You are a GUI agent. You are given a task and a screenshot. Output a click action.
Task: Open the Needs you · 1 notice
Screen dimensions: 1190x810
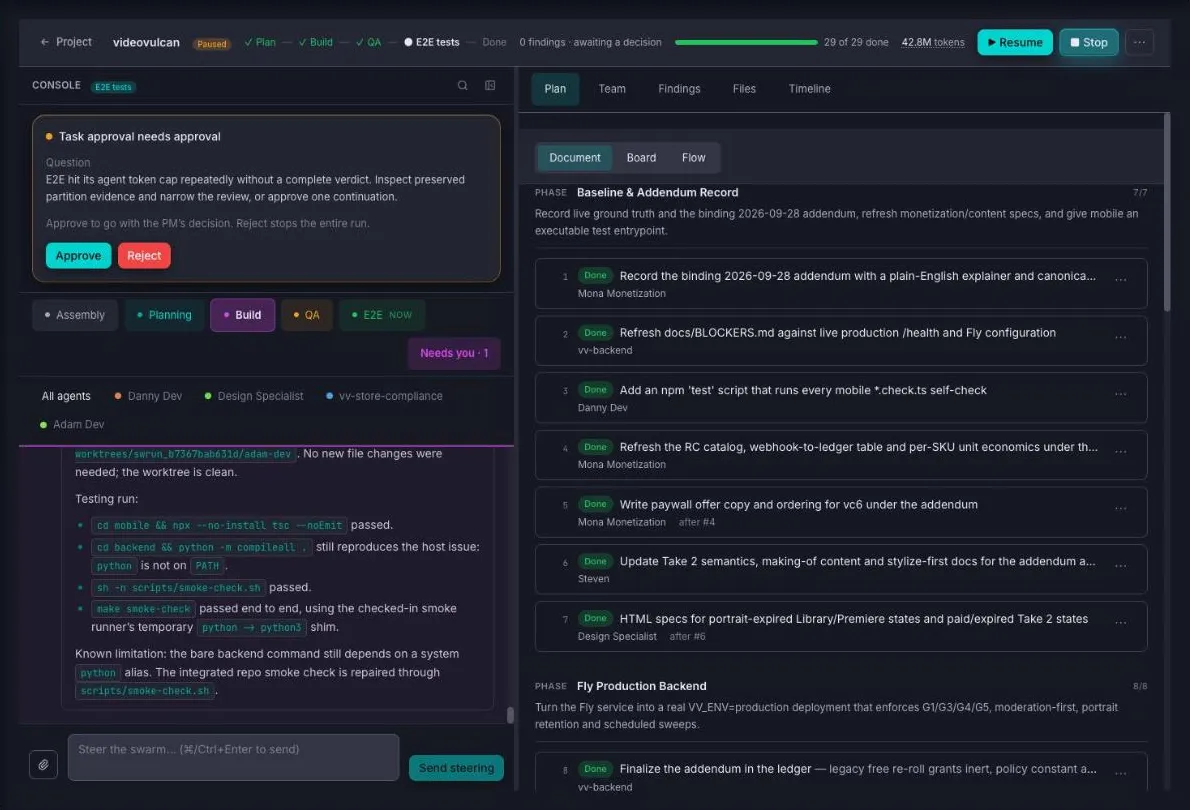click(x=454, y=353)
